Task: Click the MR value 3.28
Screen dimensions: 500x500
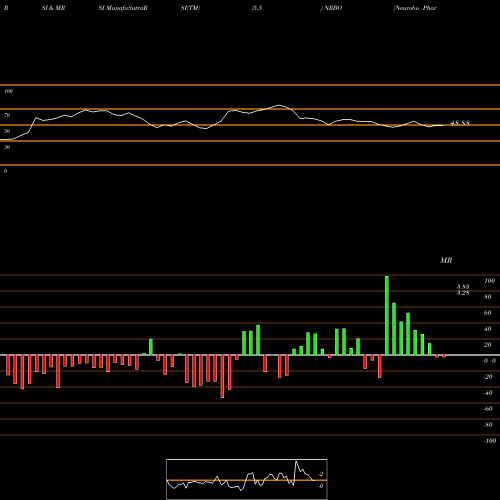Action: coord(463,293)
